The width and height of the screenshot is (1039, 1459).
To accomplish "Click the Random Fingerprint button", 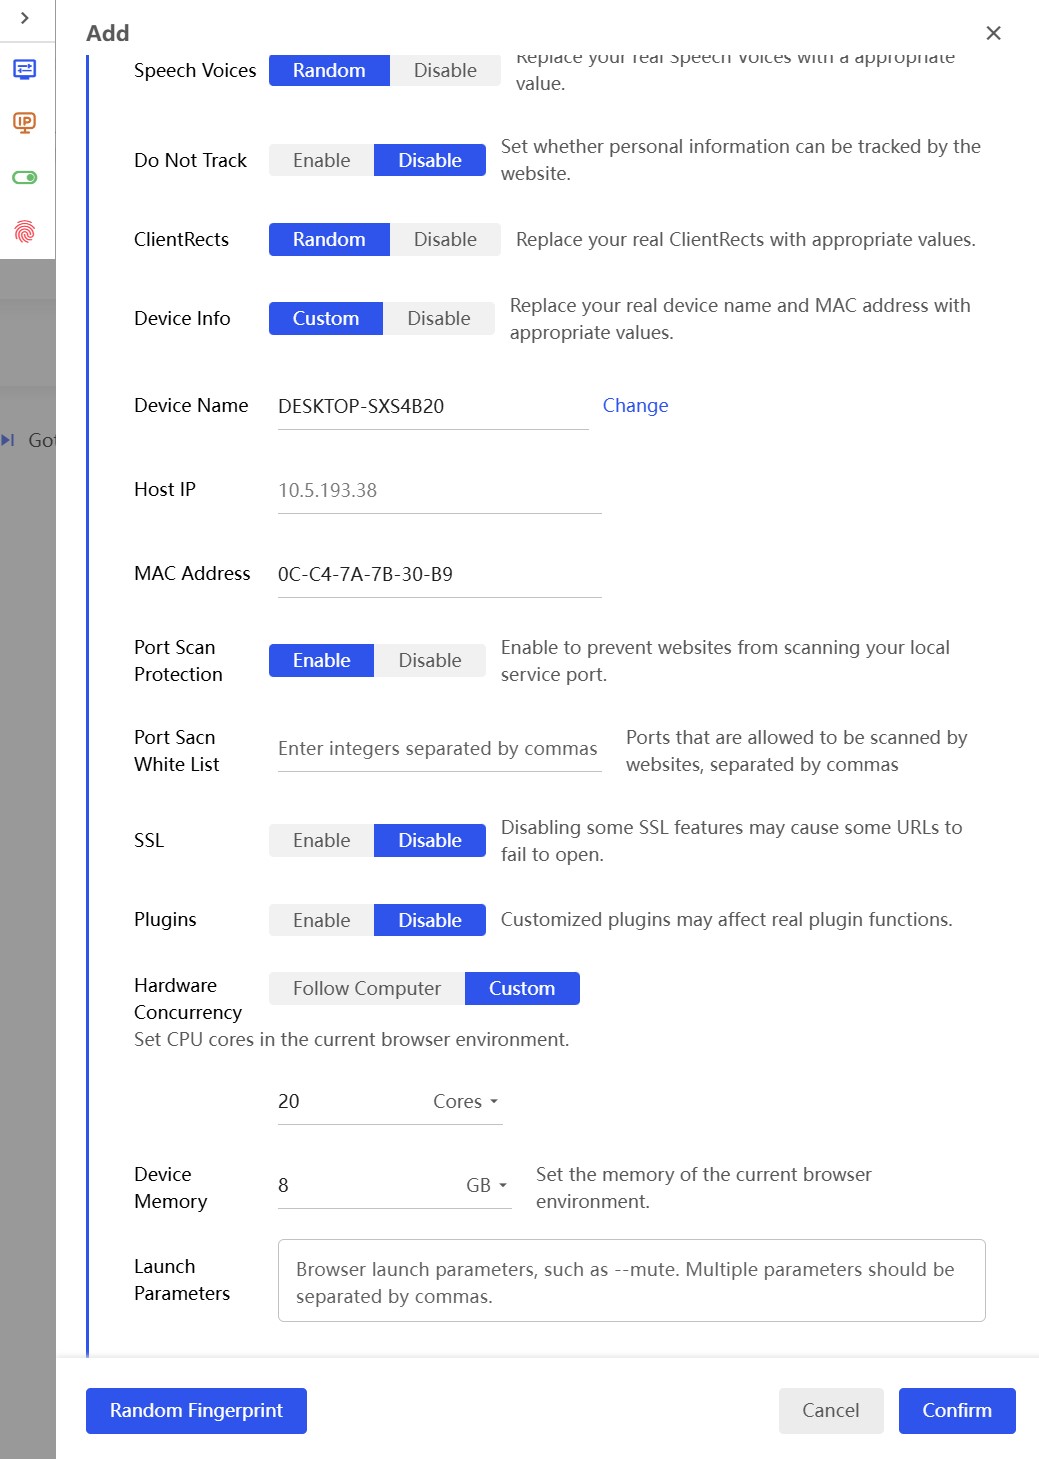I will tap(196, 1410).
